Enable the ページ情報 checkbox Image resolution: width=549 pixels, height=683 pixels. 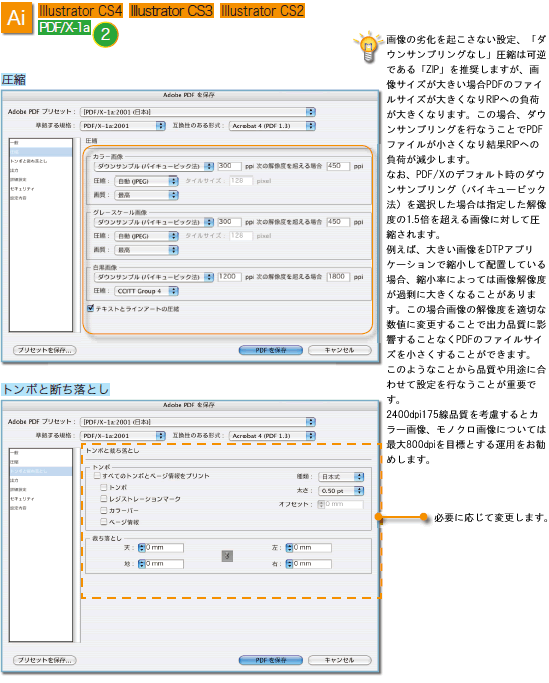pos(104,521)
